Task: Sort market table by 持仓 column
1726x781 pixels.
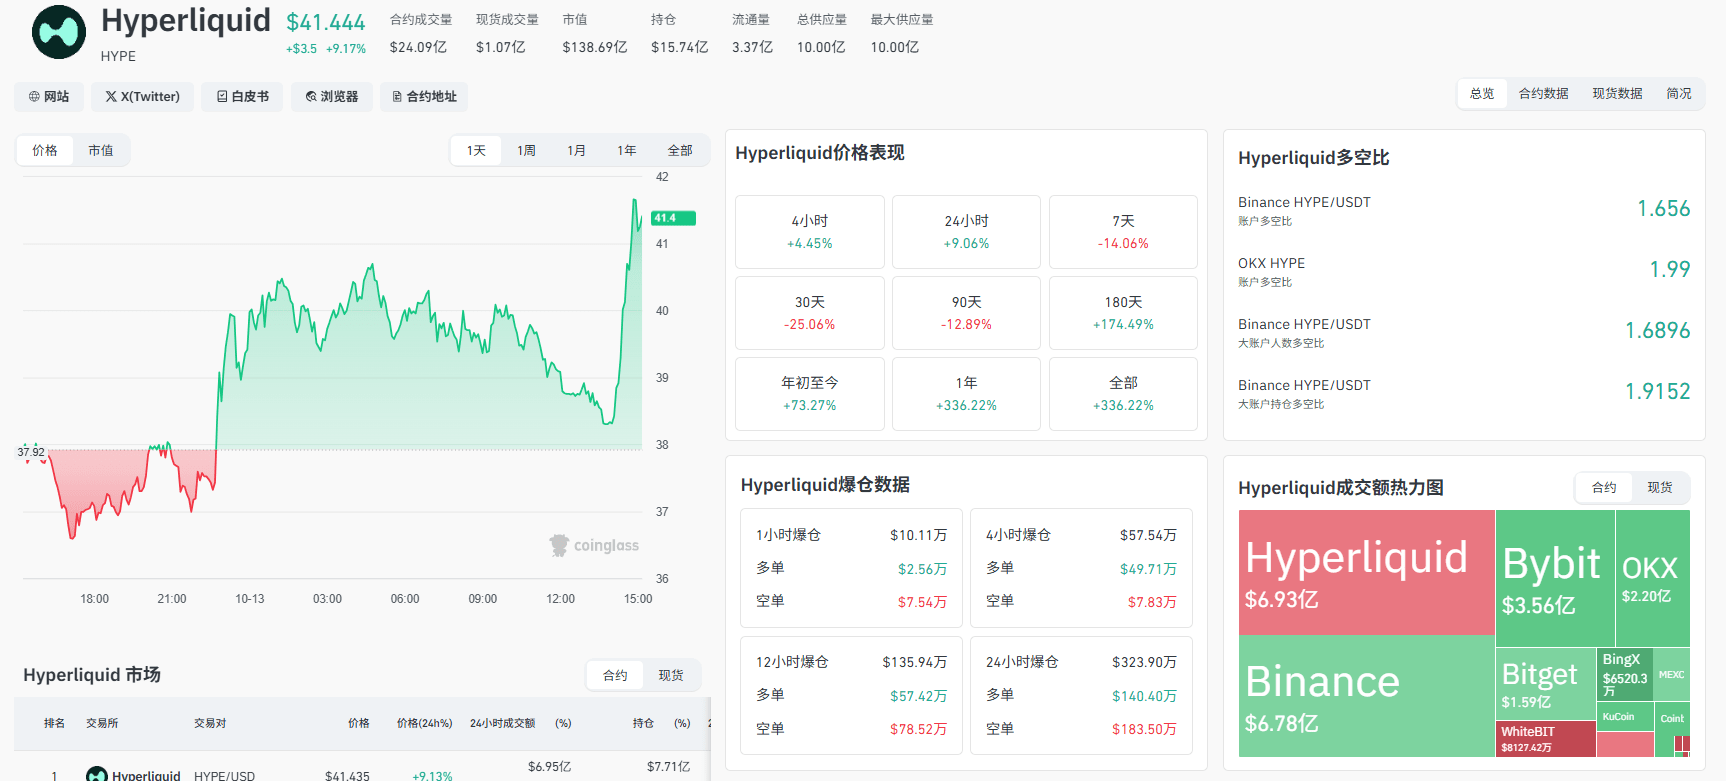Action: point(643,723)
